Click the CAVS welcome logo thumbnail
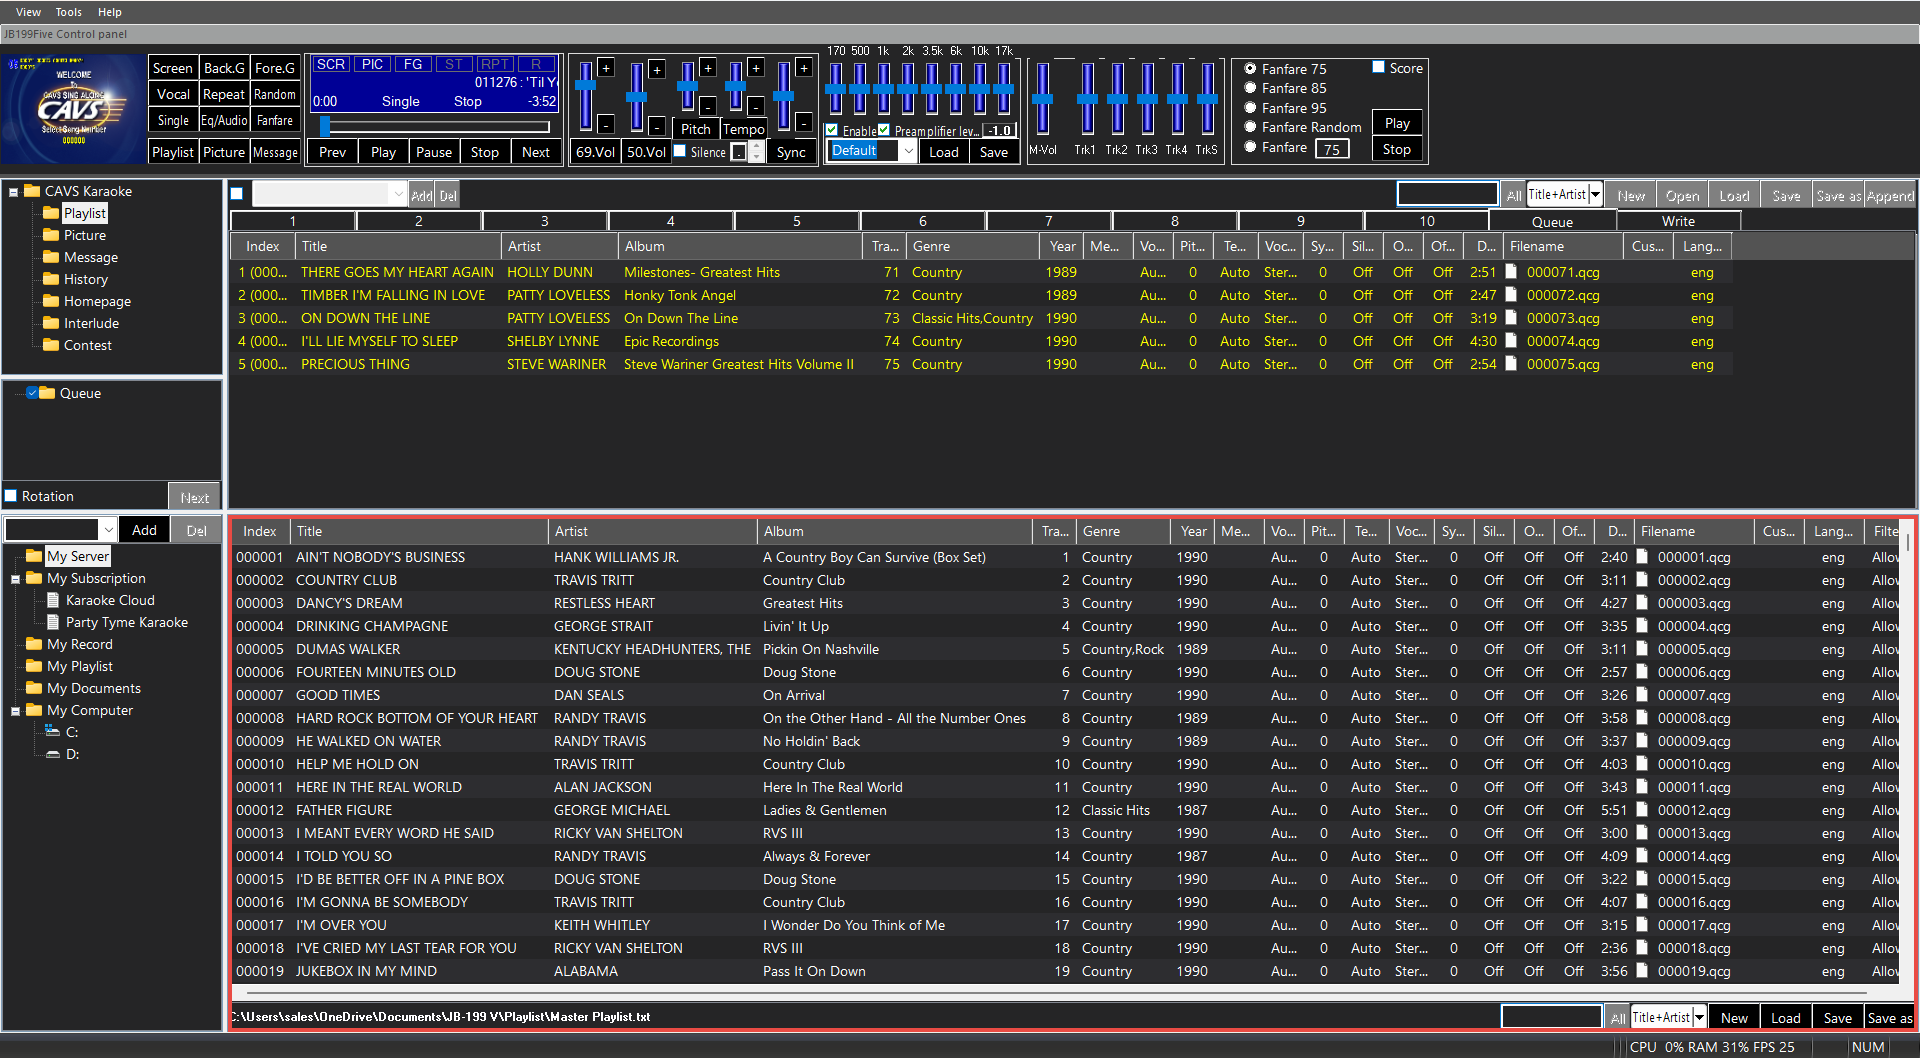 (73, 108)
